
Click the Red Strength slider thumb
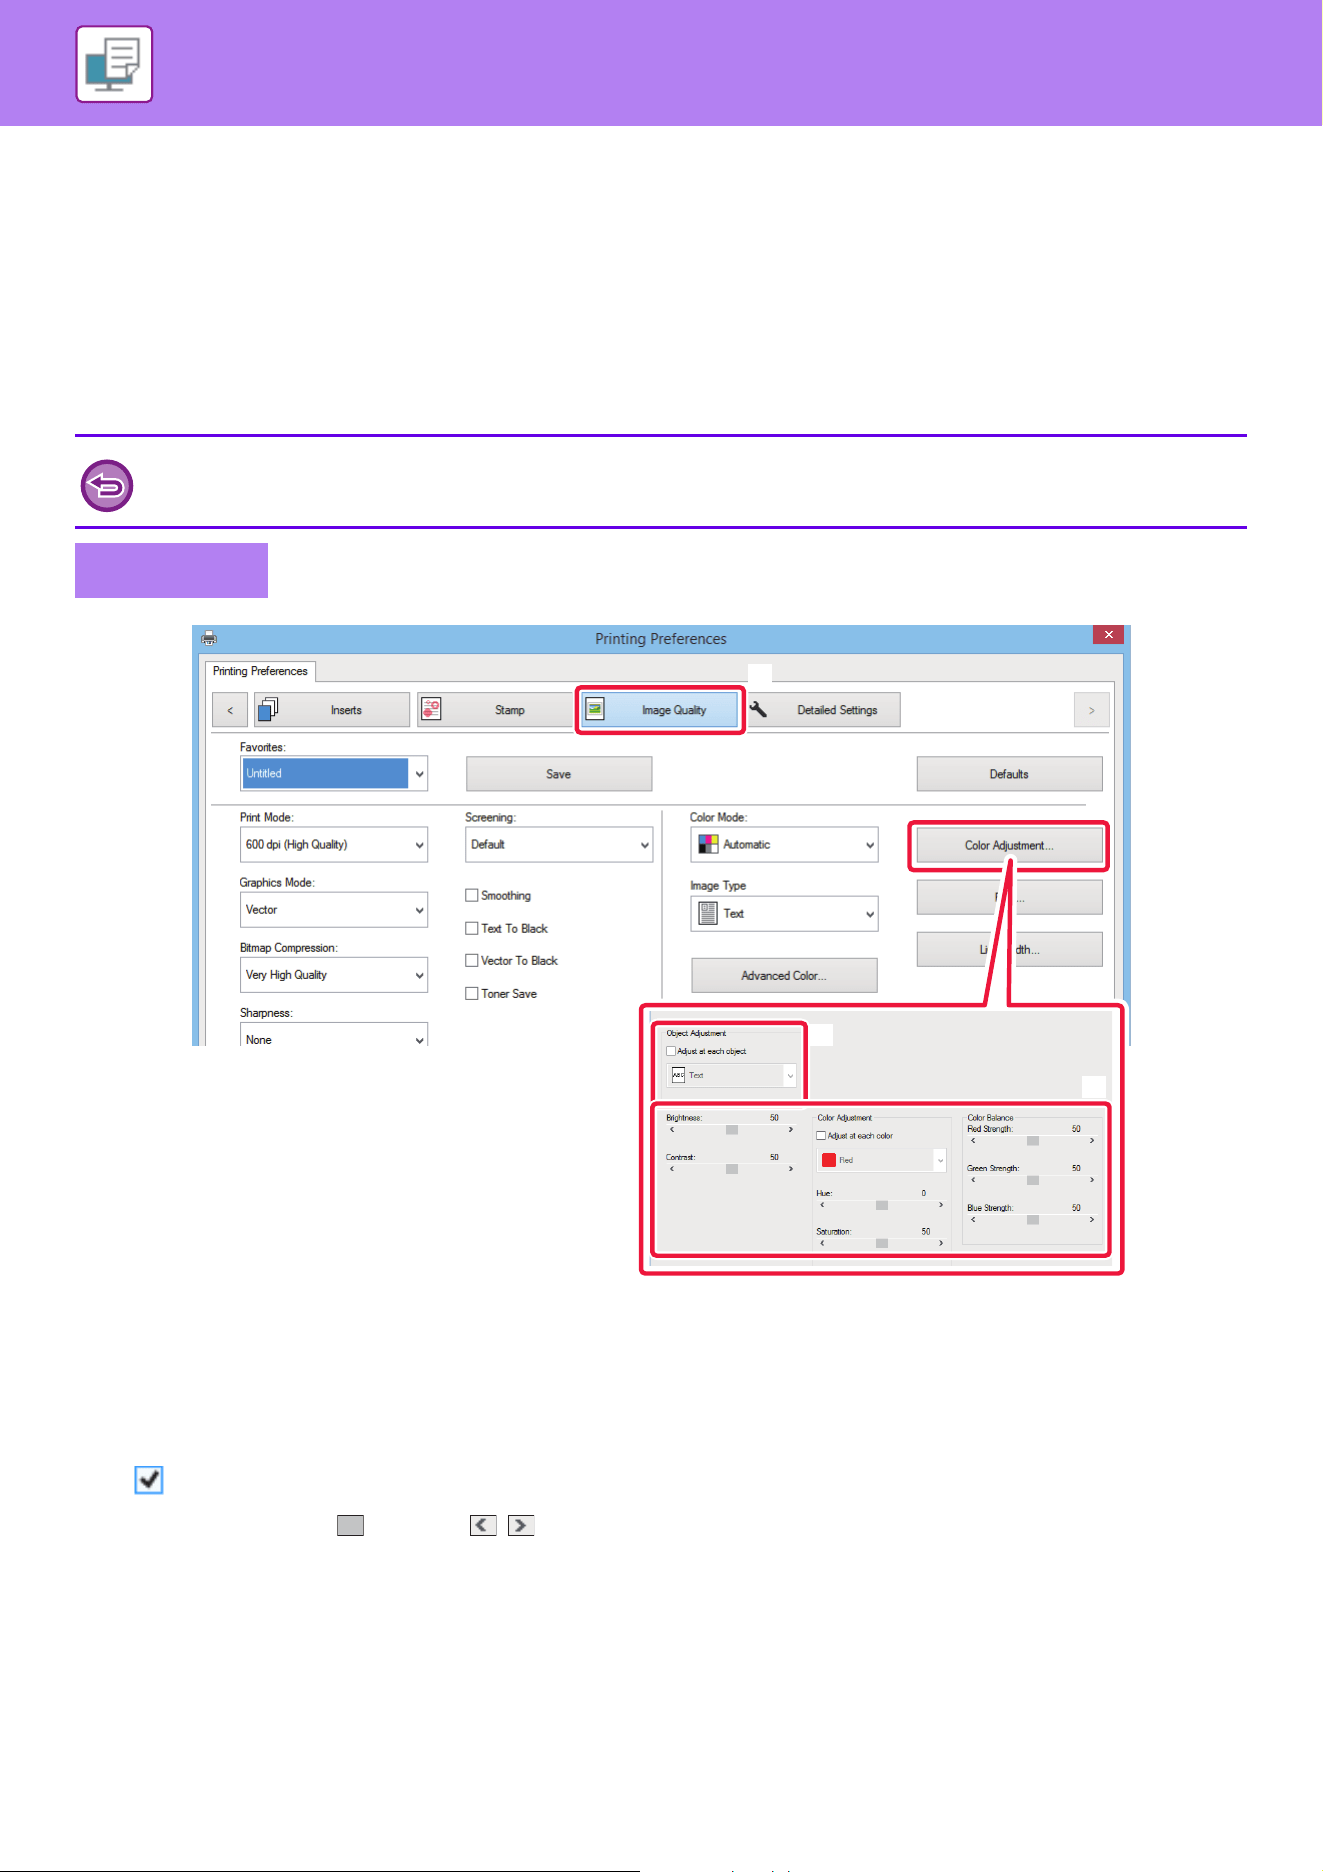1033,1141
